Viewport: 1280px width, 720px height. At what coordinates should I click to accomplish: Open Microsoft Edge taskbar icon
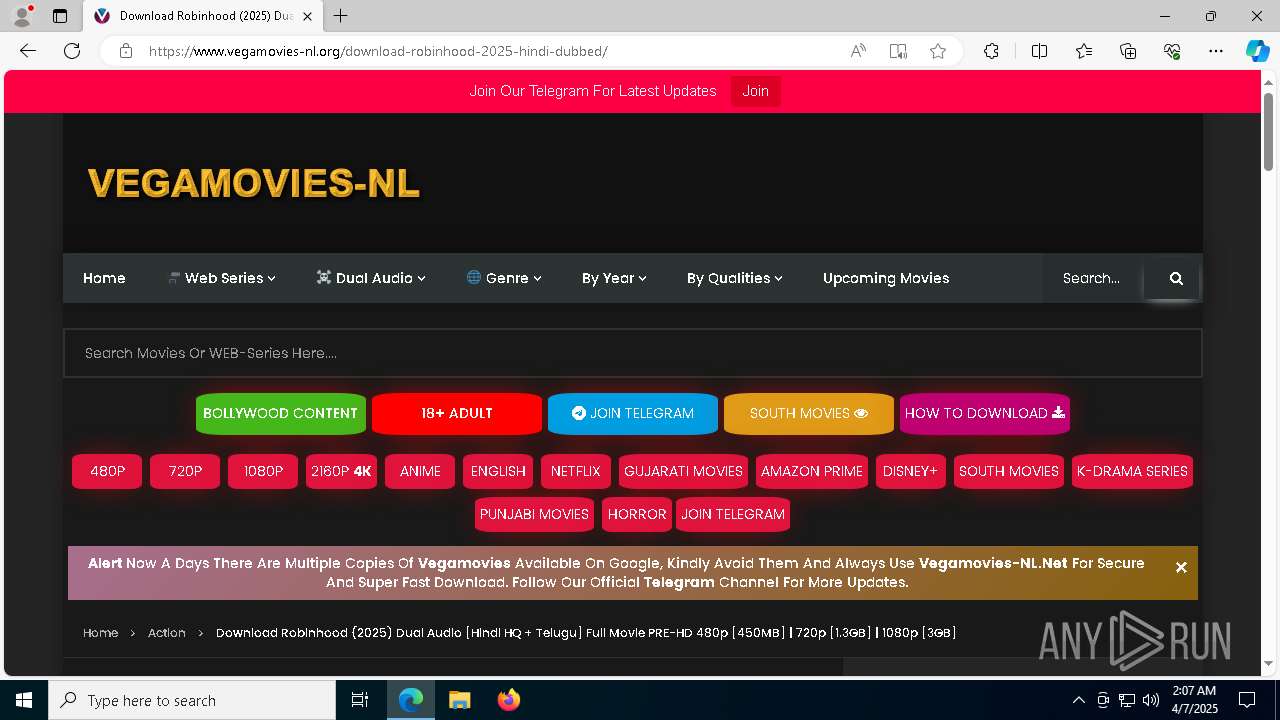point(411,700)
